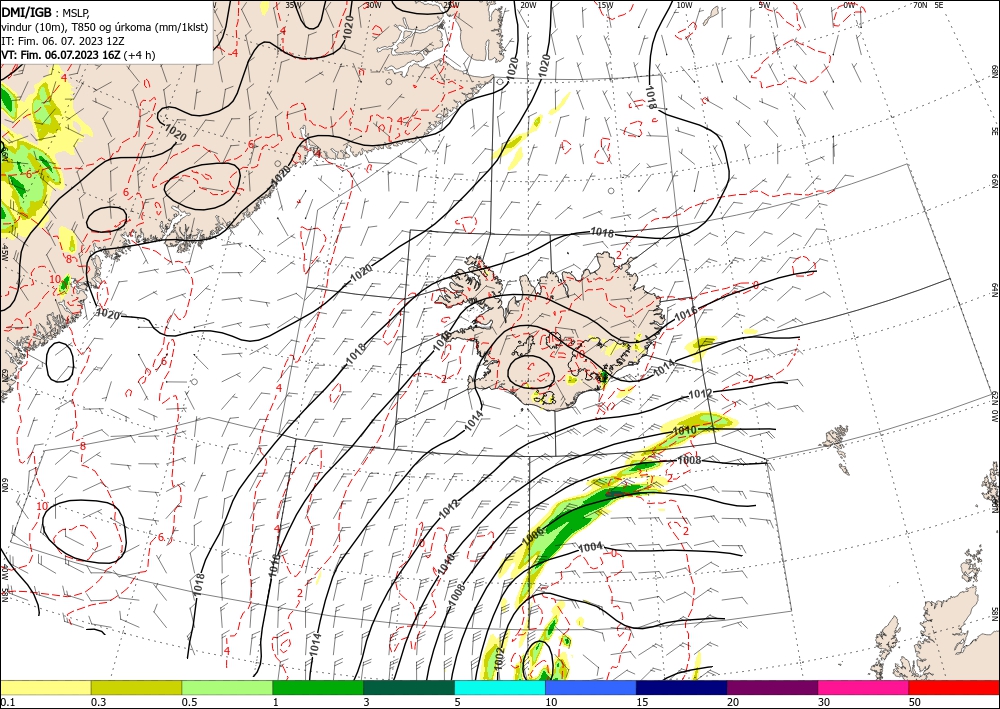Click the 'IT: Fim. 06. 07. 2023 12Z' line
The width and height of the screenshot is (1000, 709).
(62, 41)
